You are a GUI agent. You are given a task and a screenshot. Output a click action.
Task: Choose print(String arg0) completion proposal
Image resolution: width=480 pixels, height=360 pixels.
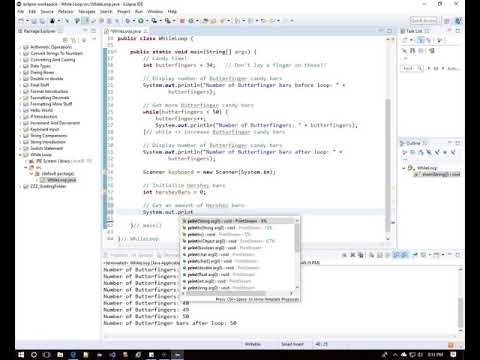tap(238, 221)
